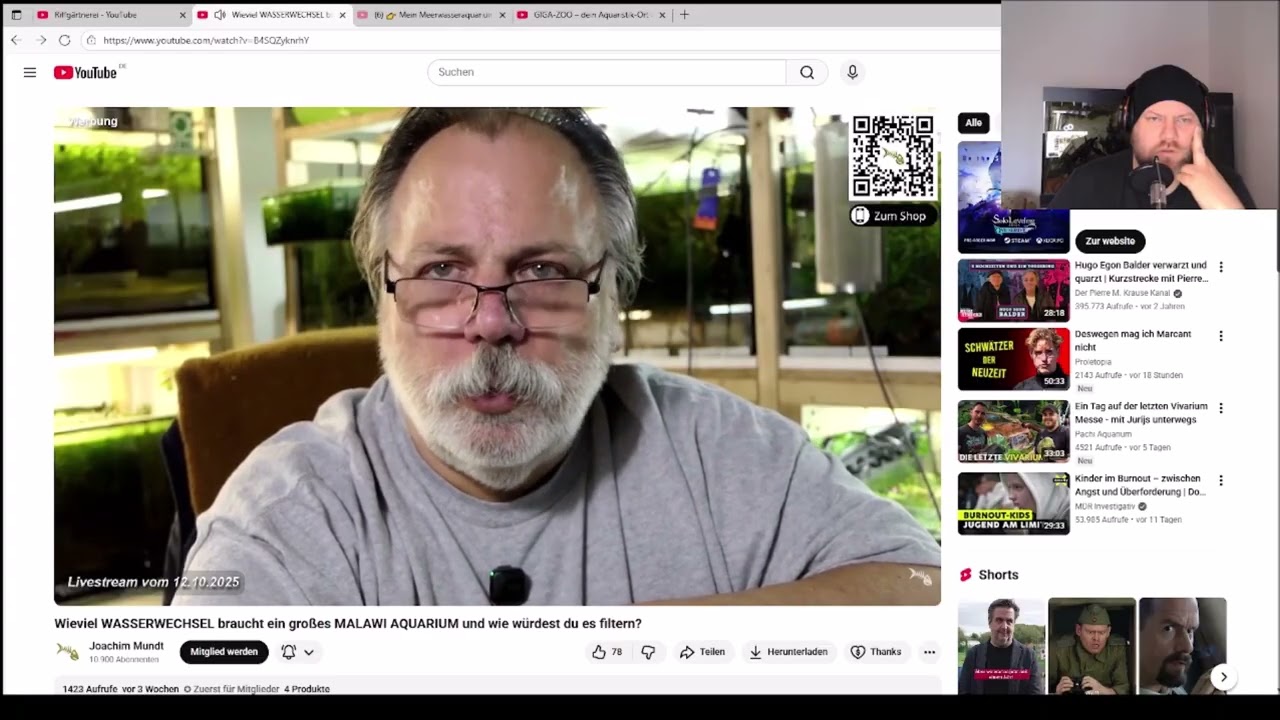
Task: Open options for Vivarium Messe video
Action: (x=1220, y=408)
